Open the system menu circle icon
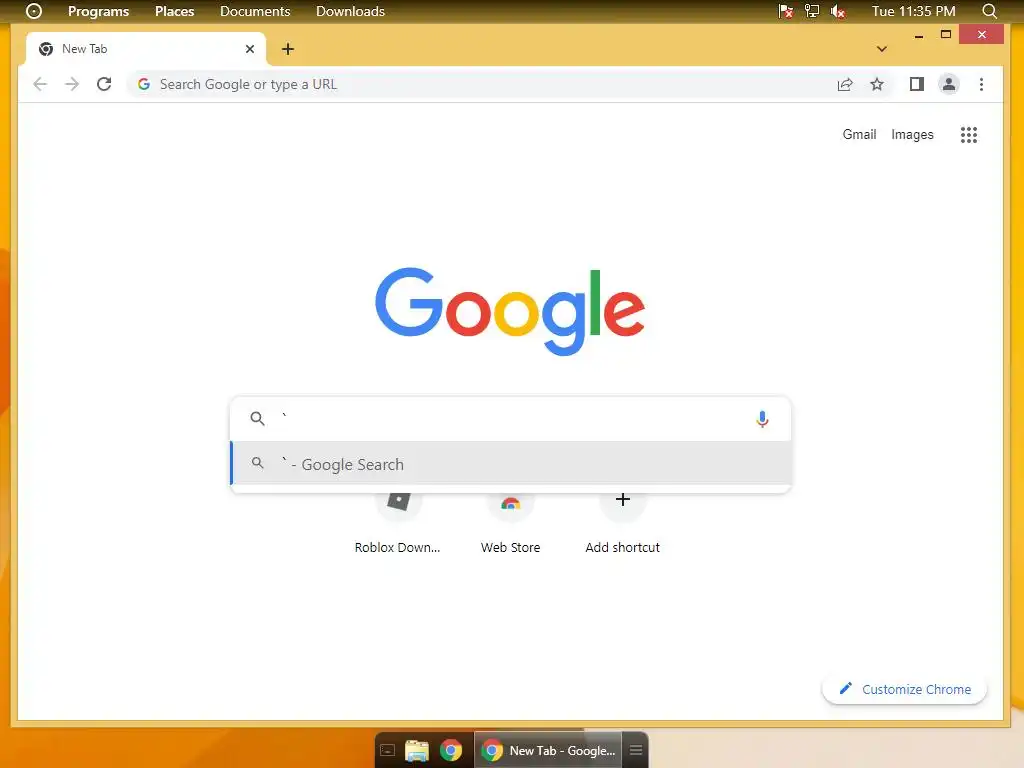1024x768 pixels. pos(33,11)
